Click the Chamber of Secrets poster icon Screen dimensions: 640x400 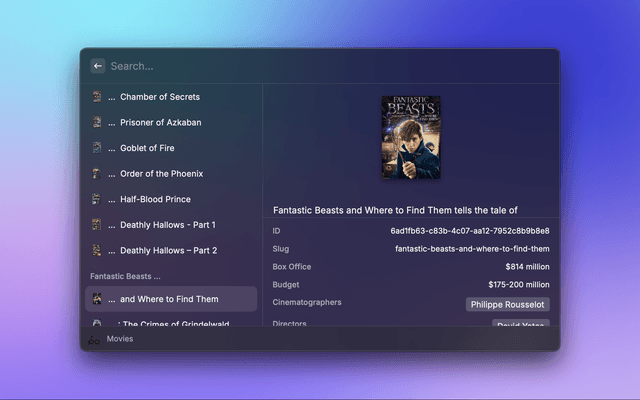[97, 97]
